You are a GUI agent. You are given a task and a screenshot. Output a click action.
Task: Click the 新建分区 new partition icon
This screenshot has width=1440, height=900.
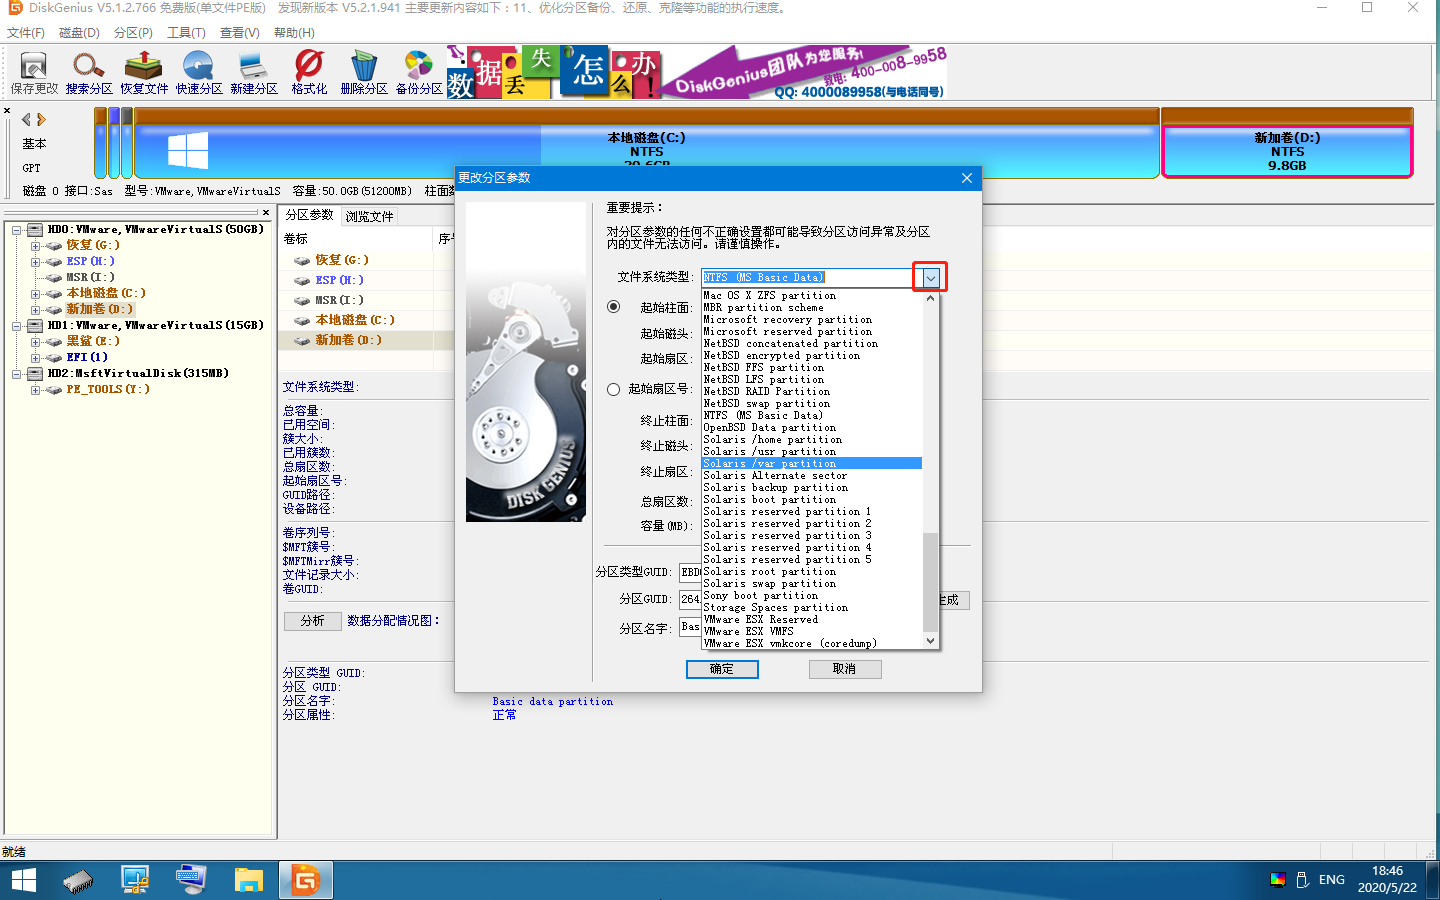coord(254,73)
